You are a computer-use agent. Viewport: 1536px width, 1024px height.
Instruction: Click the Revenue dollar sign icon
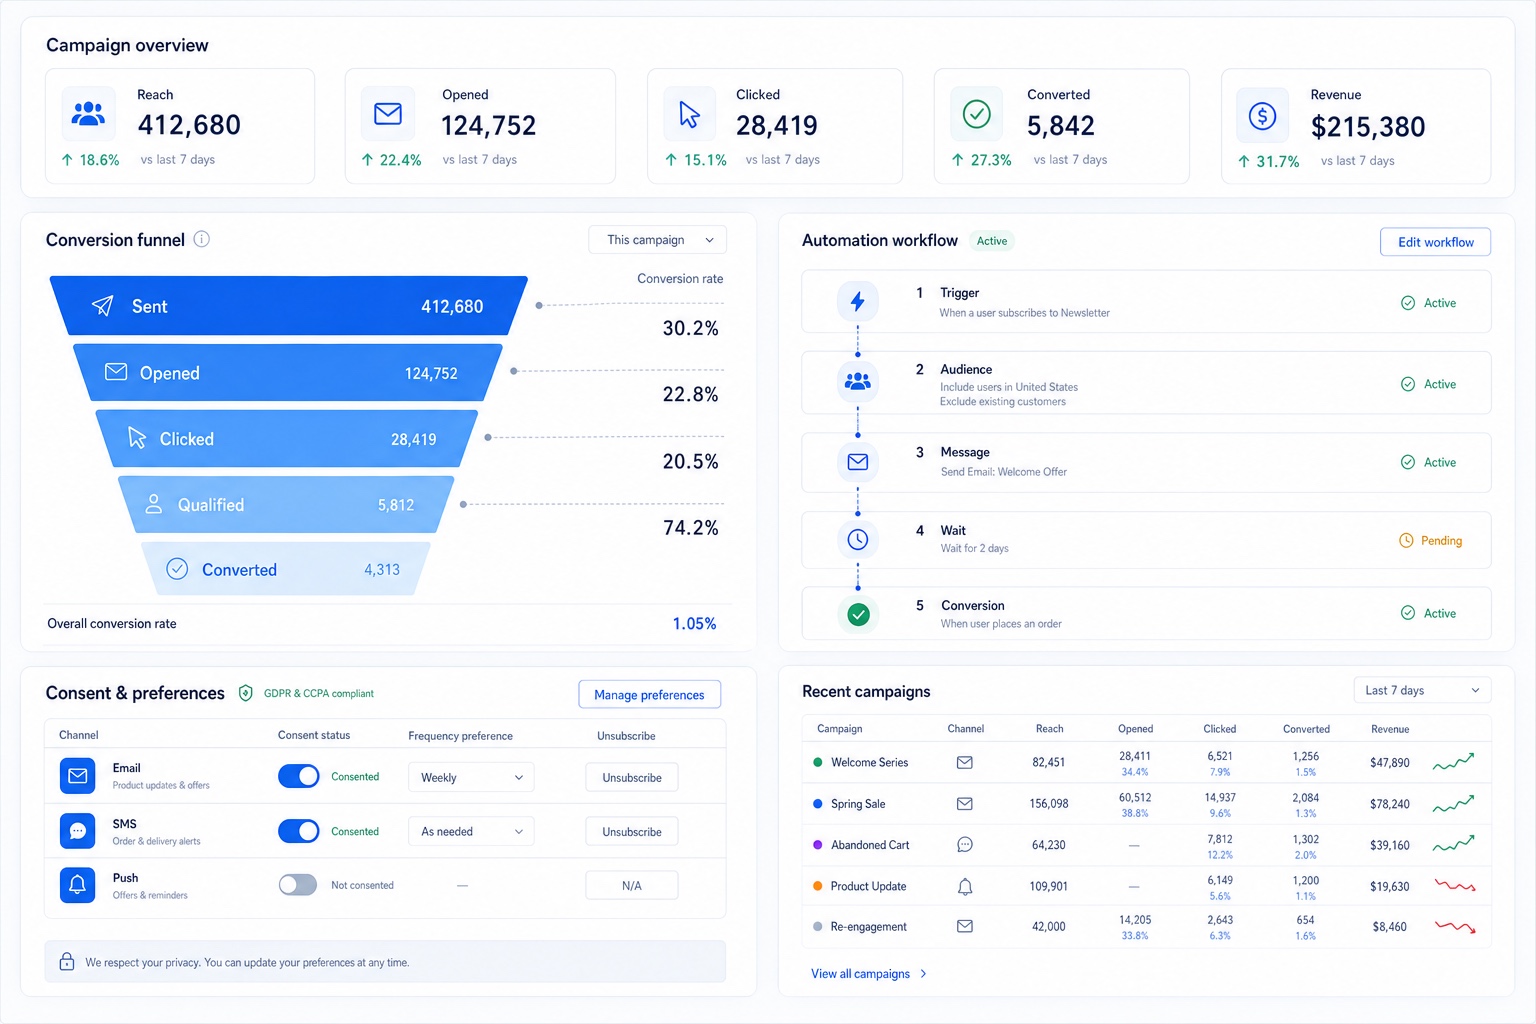[x=1262, y=116]
